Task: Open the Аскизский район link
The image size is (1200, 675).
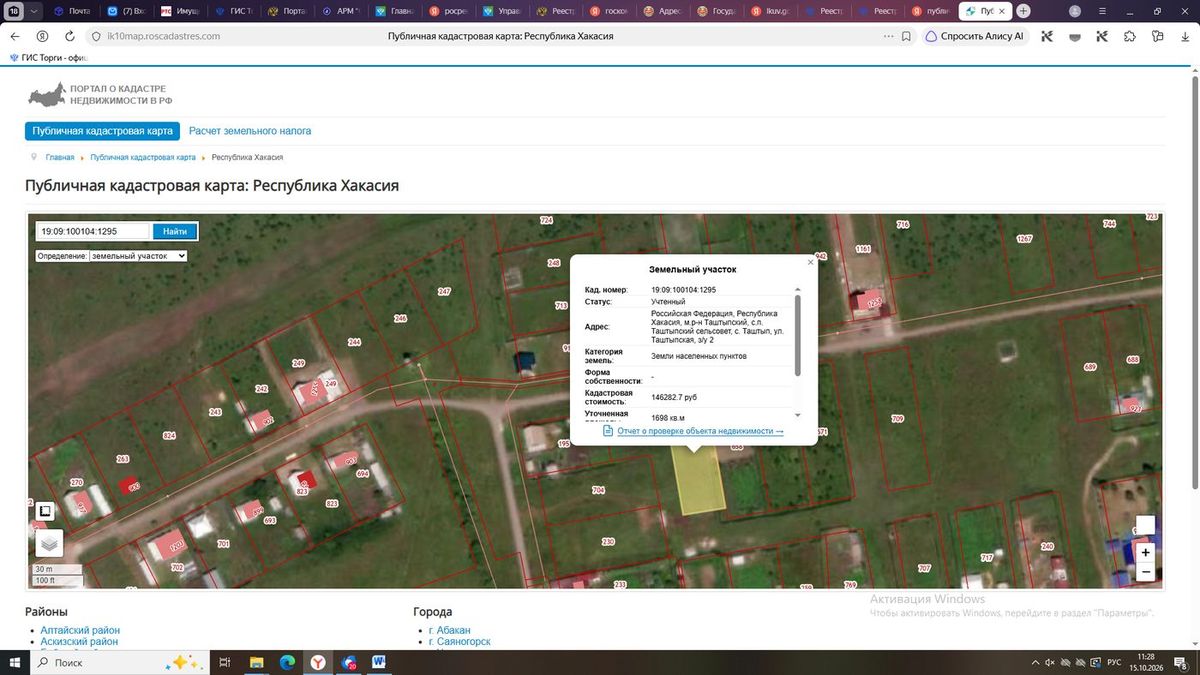Action: [79, 642]
